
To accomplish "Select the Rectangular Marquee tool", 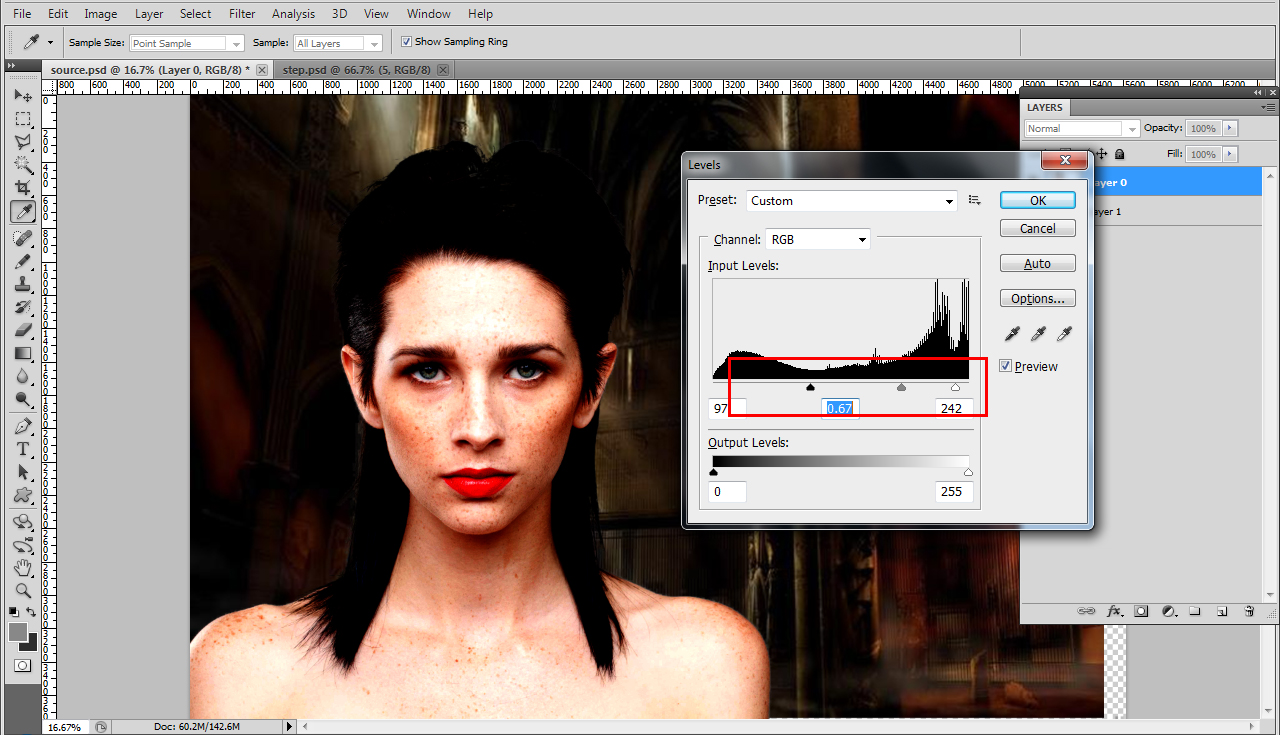I will tap(23, 119).
